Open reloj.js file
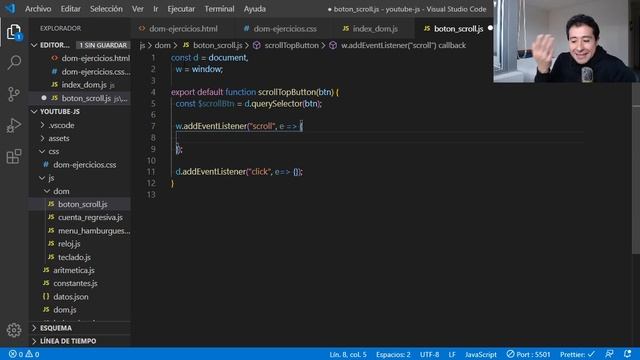The width and height of the screenshot is (640, 360). 80,244
